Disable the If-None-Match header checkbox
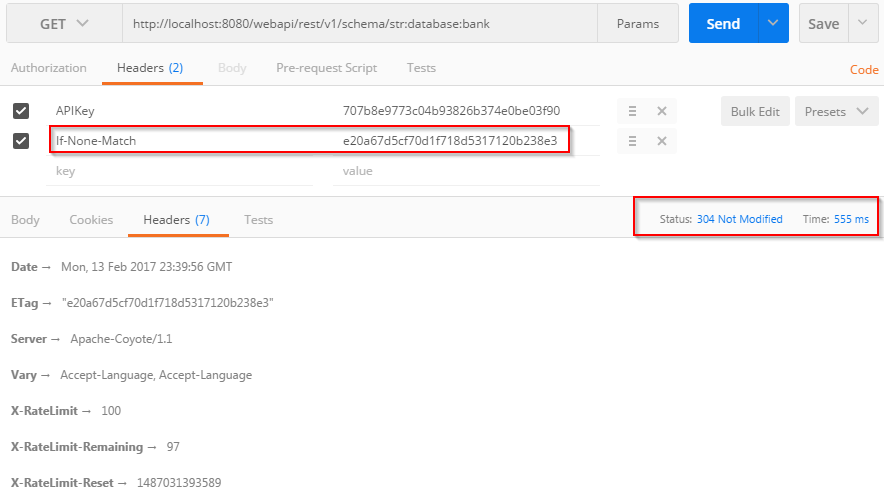 point(21,141)
